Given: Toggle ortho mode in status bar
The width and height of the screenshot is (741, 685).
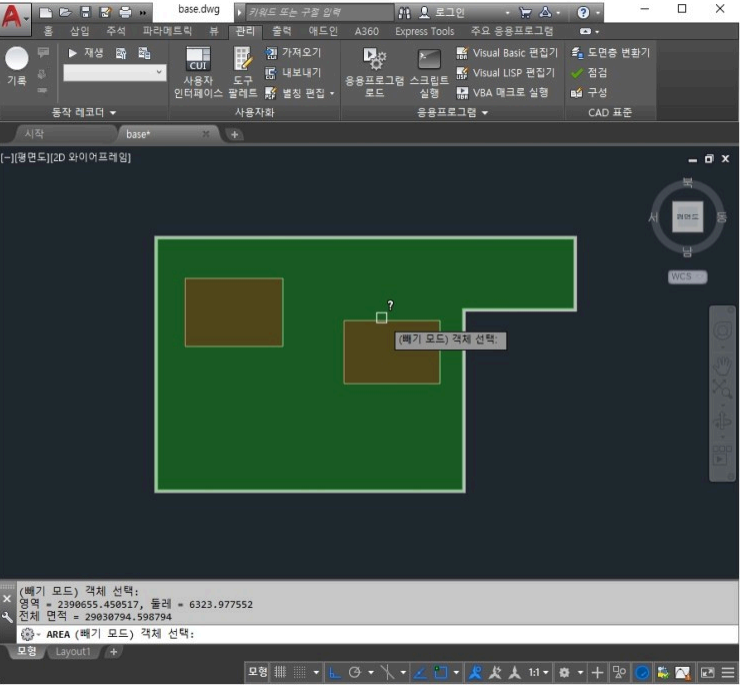Looking at the screenshot, I should click(x=335, y=672).
